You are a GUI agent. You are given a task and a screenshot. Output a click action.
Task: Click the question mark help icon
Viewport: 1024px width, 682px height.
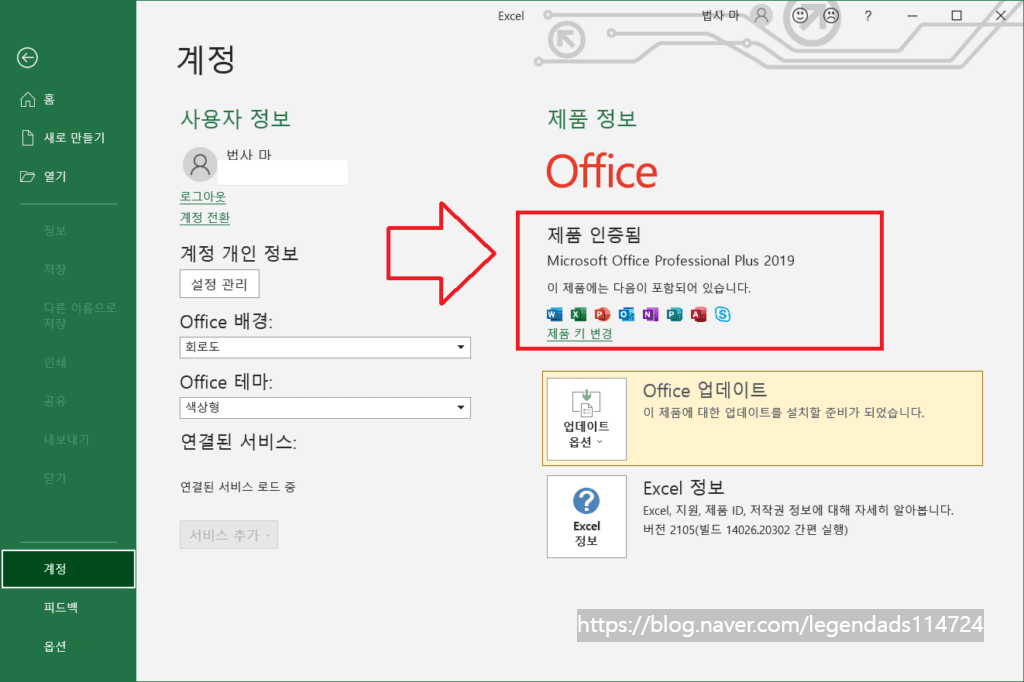click(x=868, y=16)
